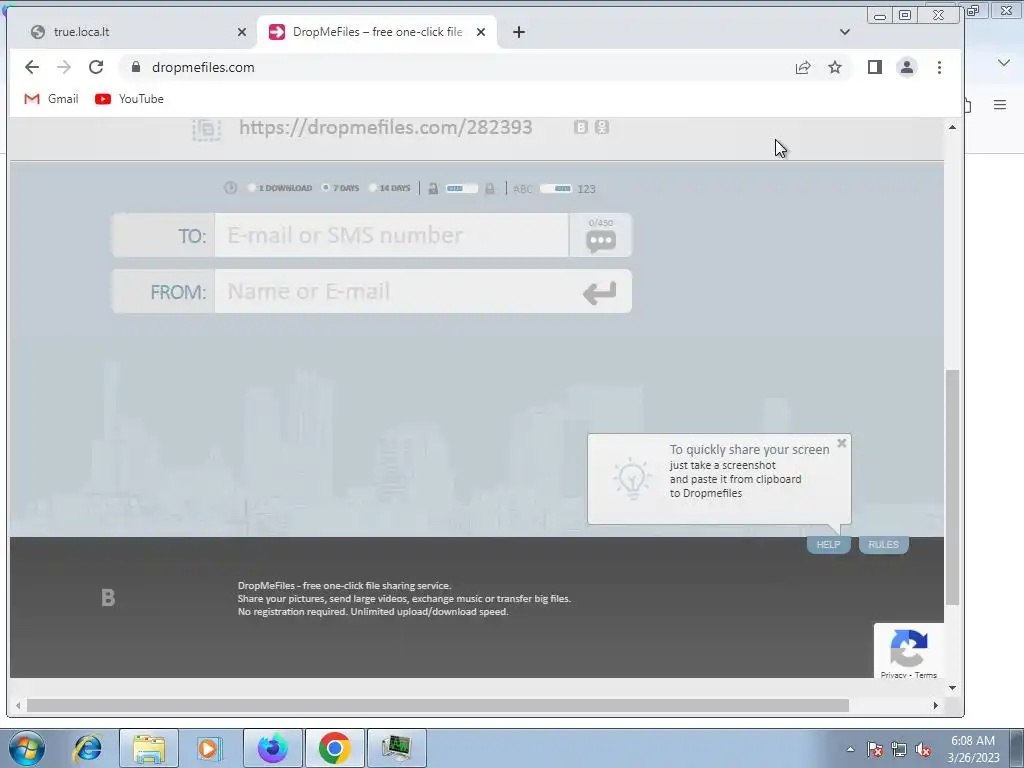Image resolution: width=1024 pixels, height=768 pixels.
Task: Share link via VK 'B' icon near URL
Action: [581, 127]
